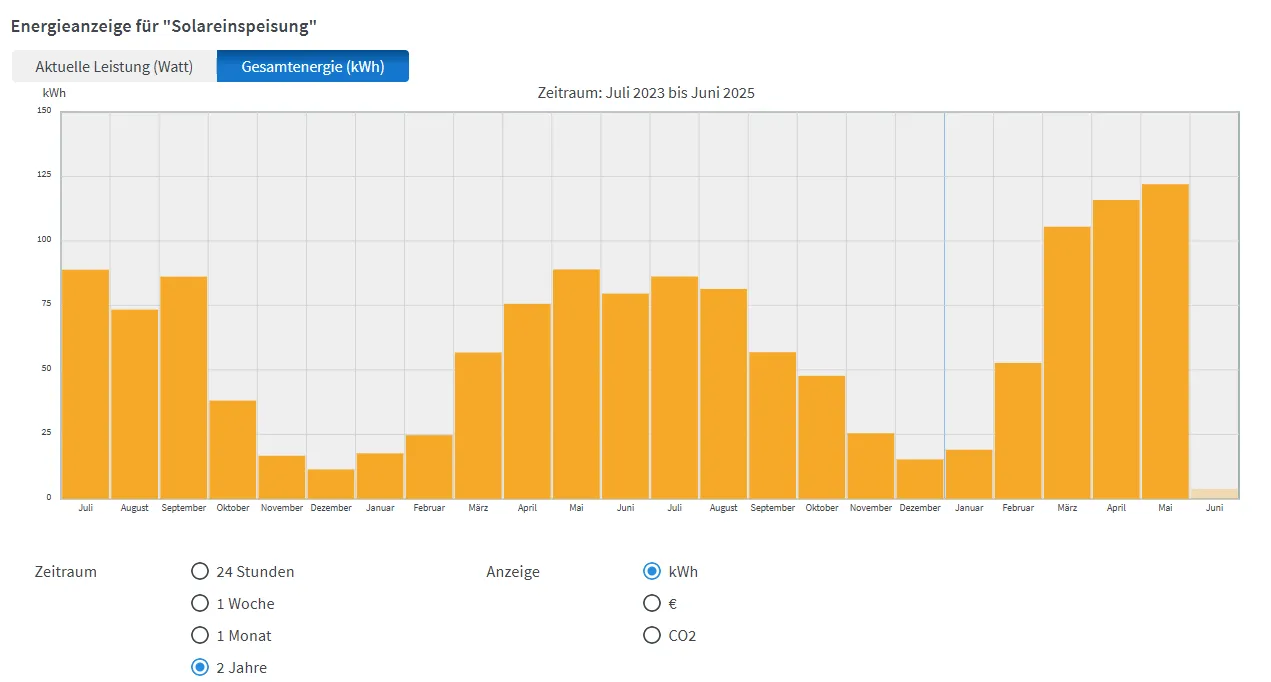Set Zeitraum to 1 Monat
This screenshot has height=682, width=1271.
200,636
